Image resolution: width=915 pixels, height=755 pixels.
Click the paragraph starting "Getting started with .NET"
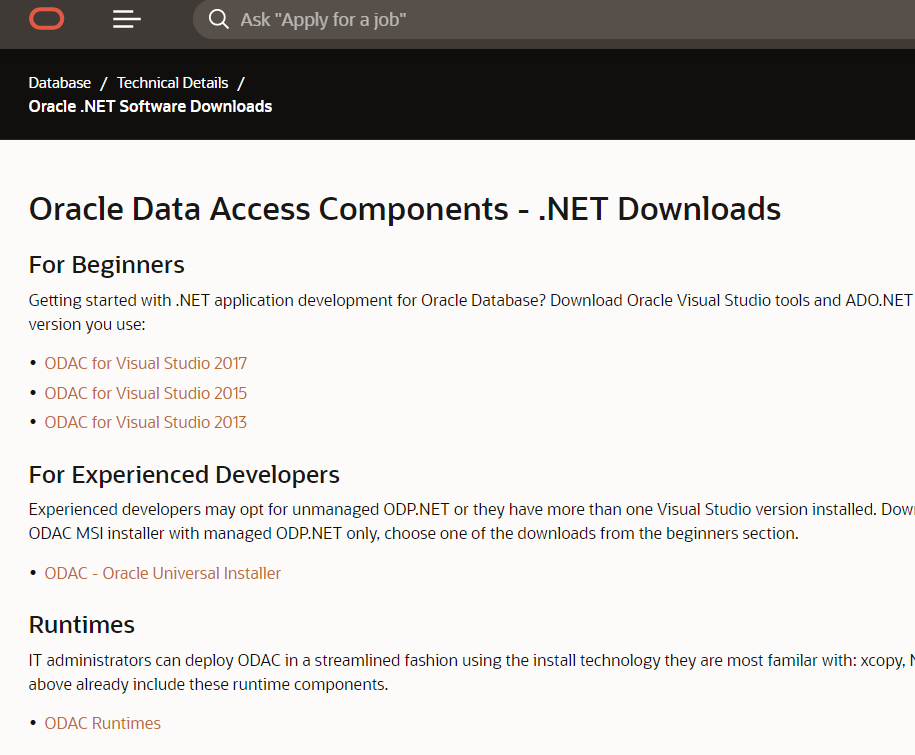point(470,312)
